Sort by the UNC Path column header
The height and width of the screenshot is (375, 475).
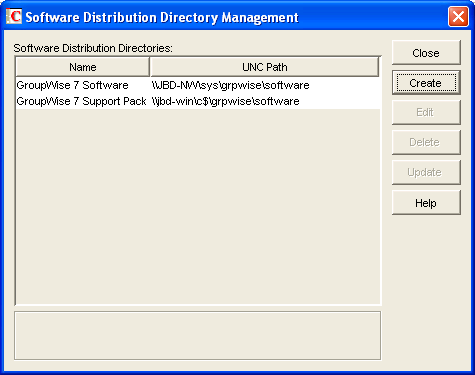click(x=265, y=67)
